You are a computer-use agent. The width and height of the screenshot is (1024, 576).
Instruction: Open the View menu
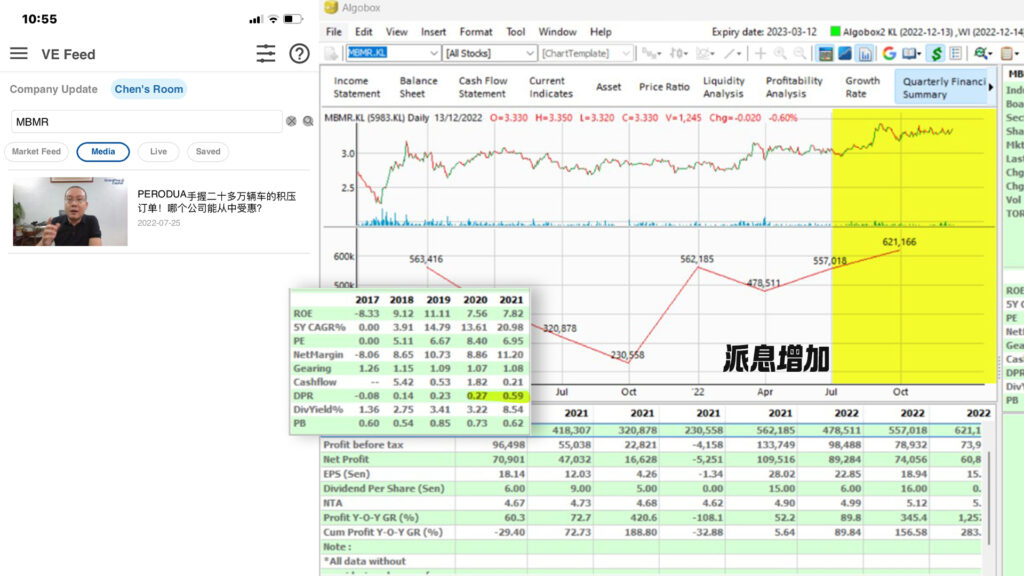(396, 31)
